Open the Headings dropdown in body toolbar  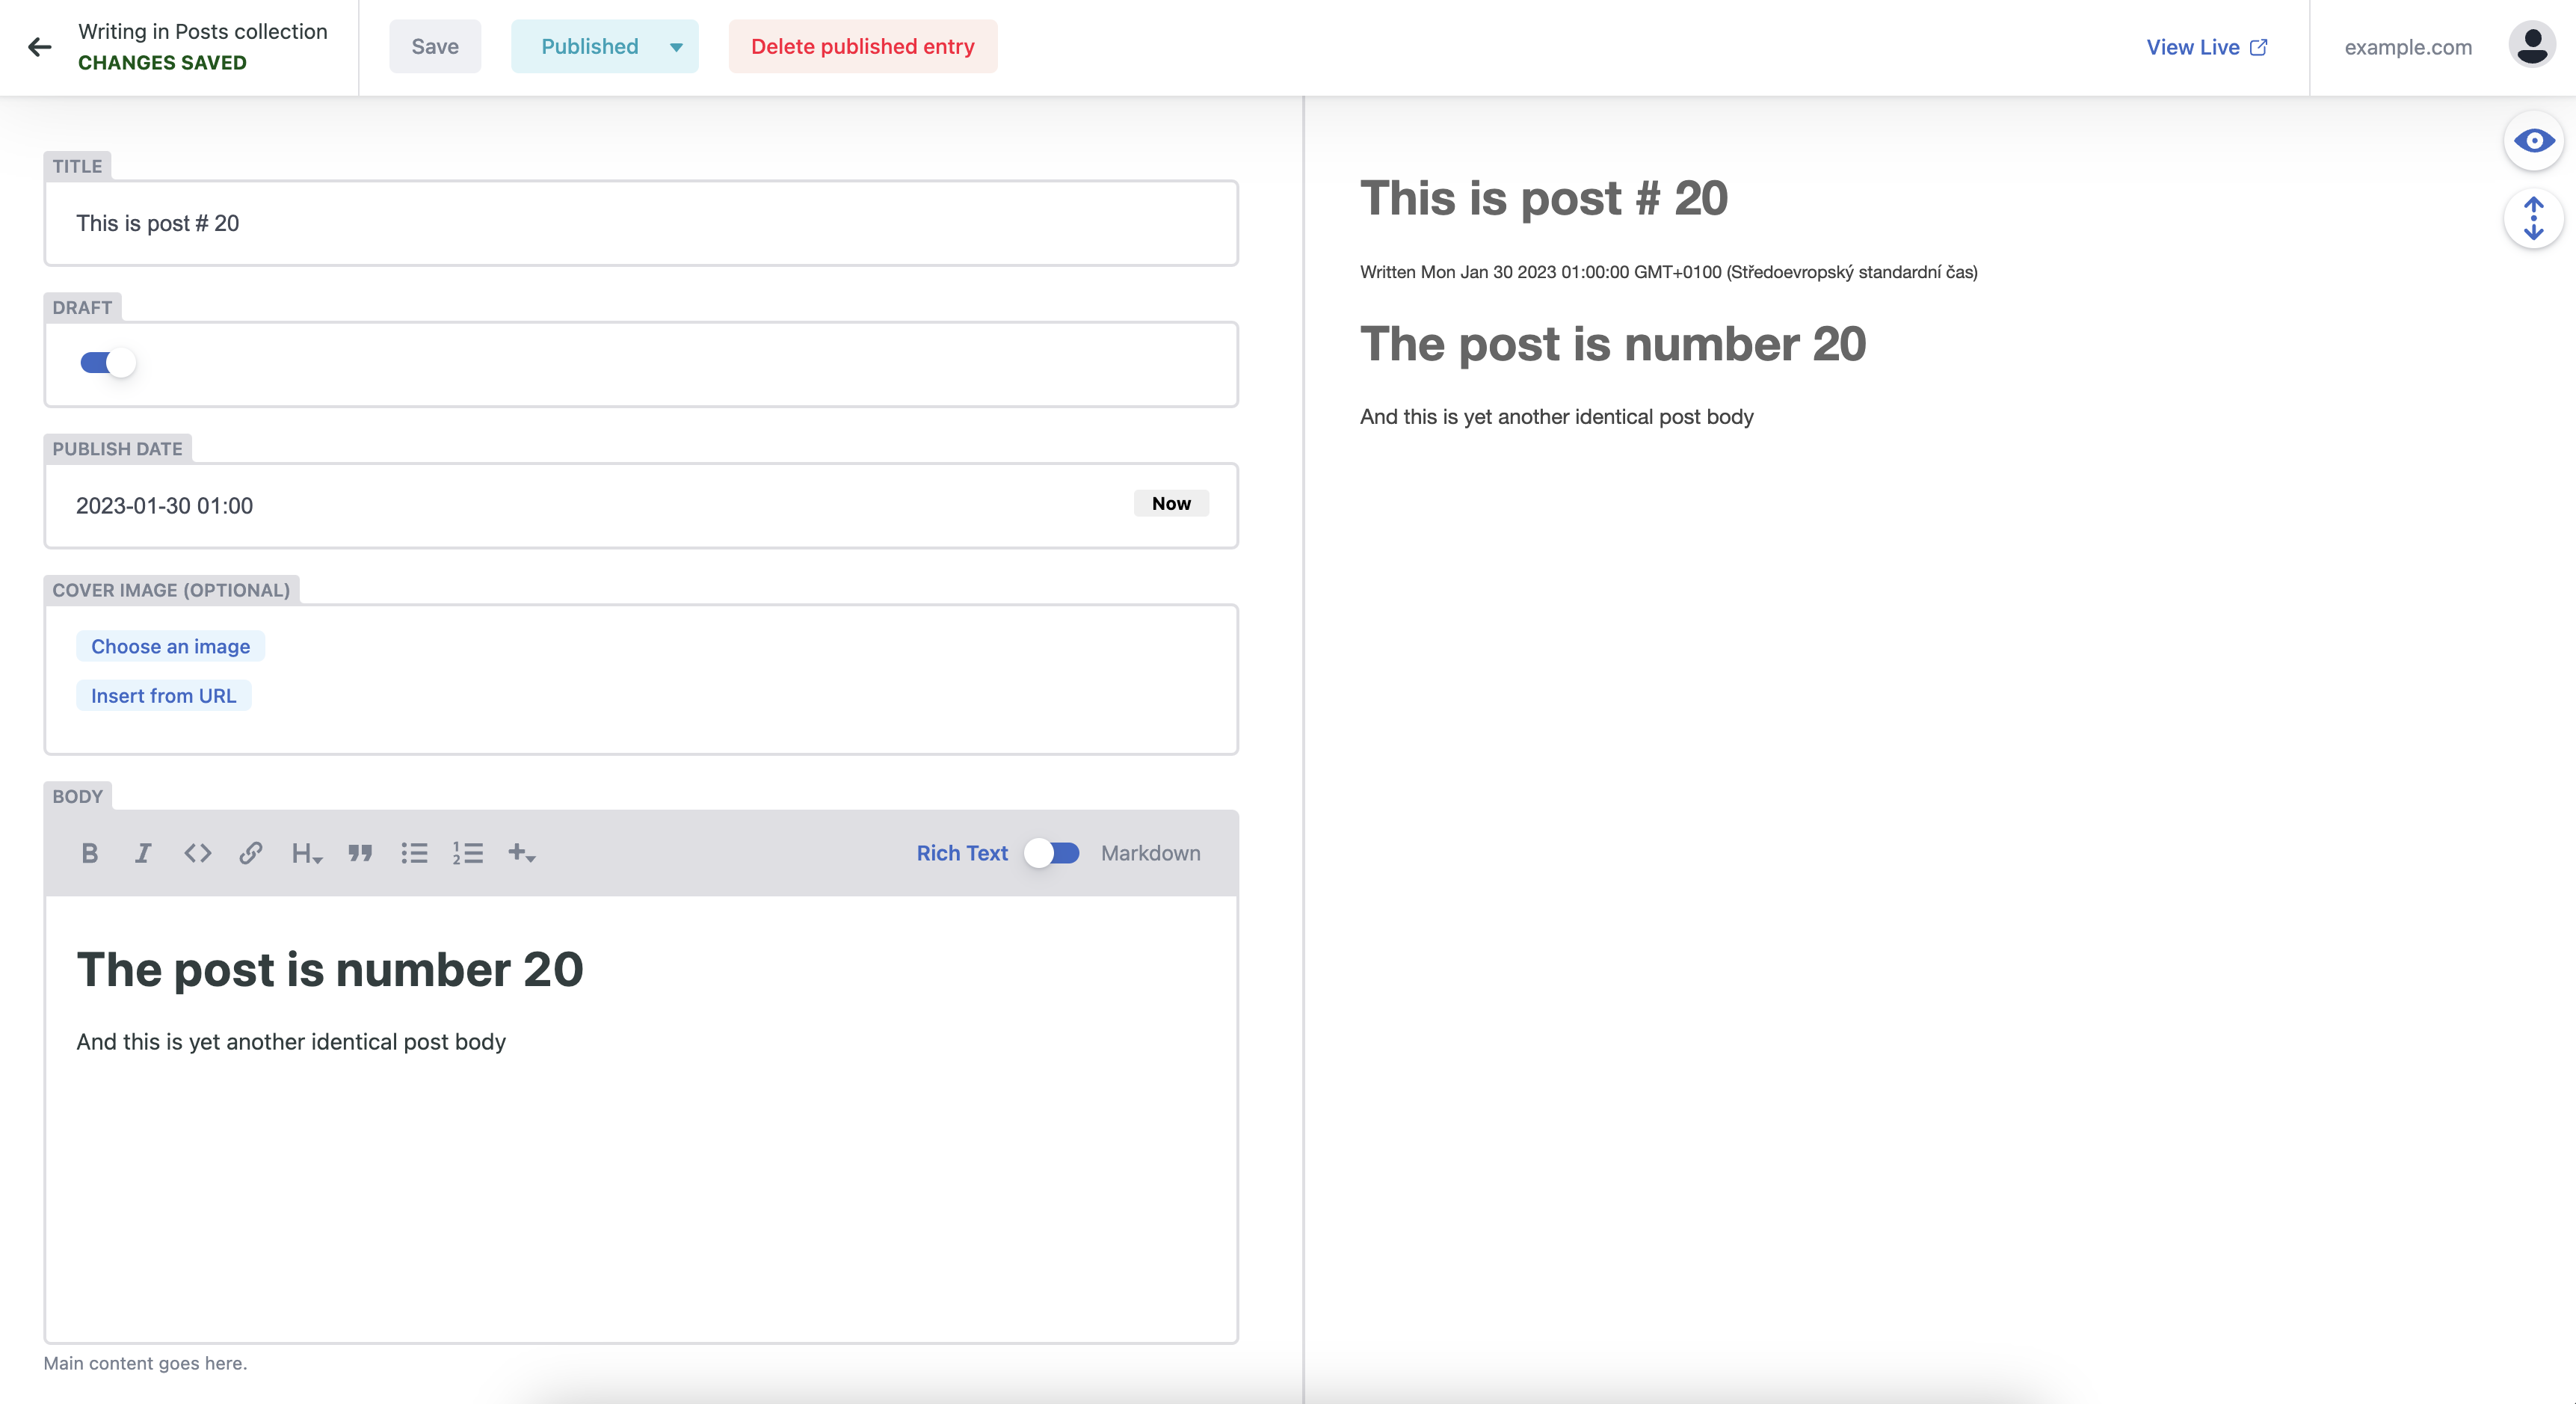click(x=306, y=853)
